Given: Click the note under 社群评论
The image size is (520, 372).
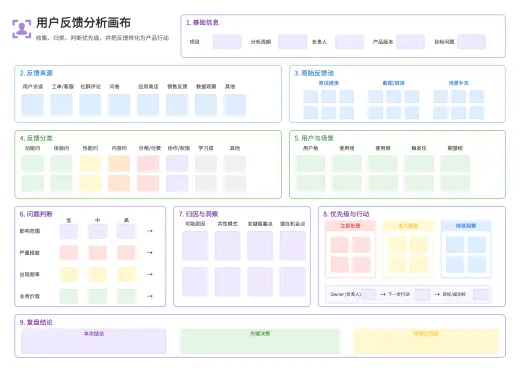Looking at the screenshot, I should (90, 105).
